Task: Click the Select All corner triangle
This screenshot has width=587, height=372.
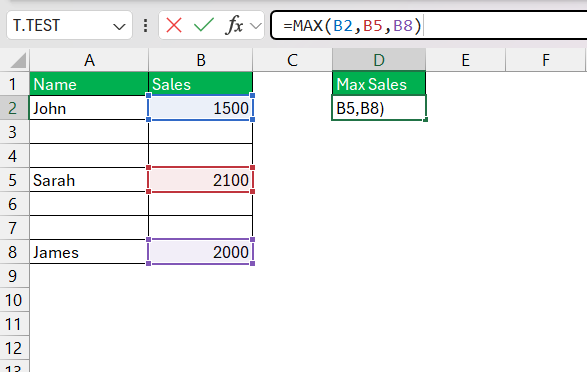Action: (18, 61)
